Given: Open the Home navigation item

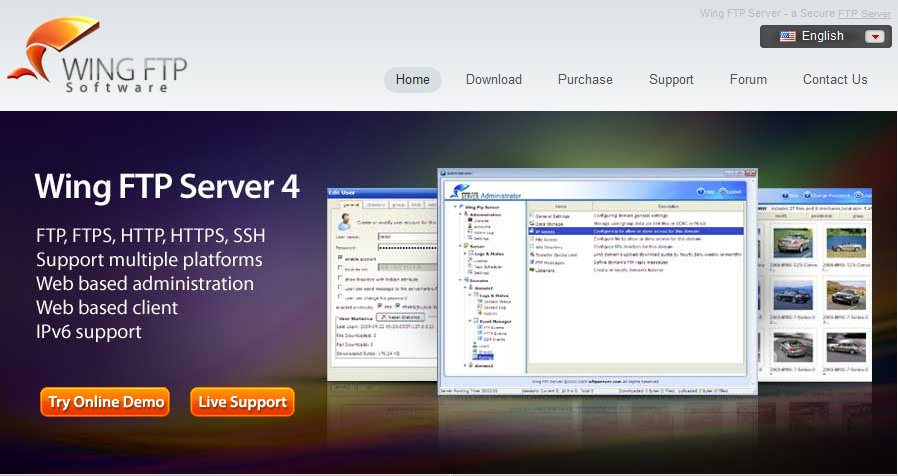Looking at the screenshot, I should coord(412,80).
